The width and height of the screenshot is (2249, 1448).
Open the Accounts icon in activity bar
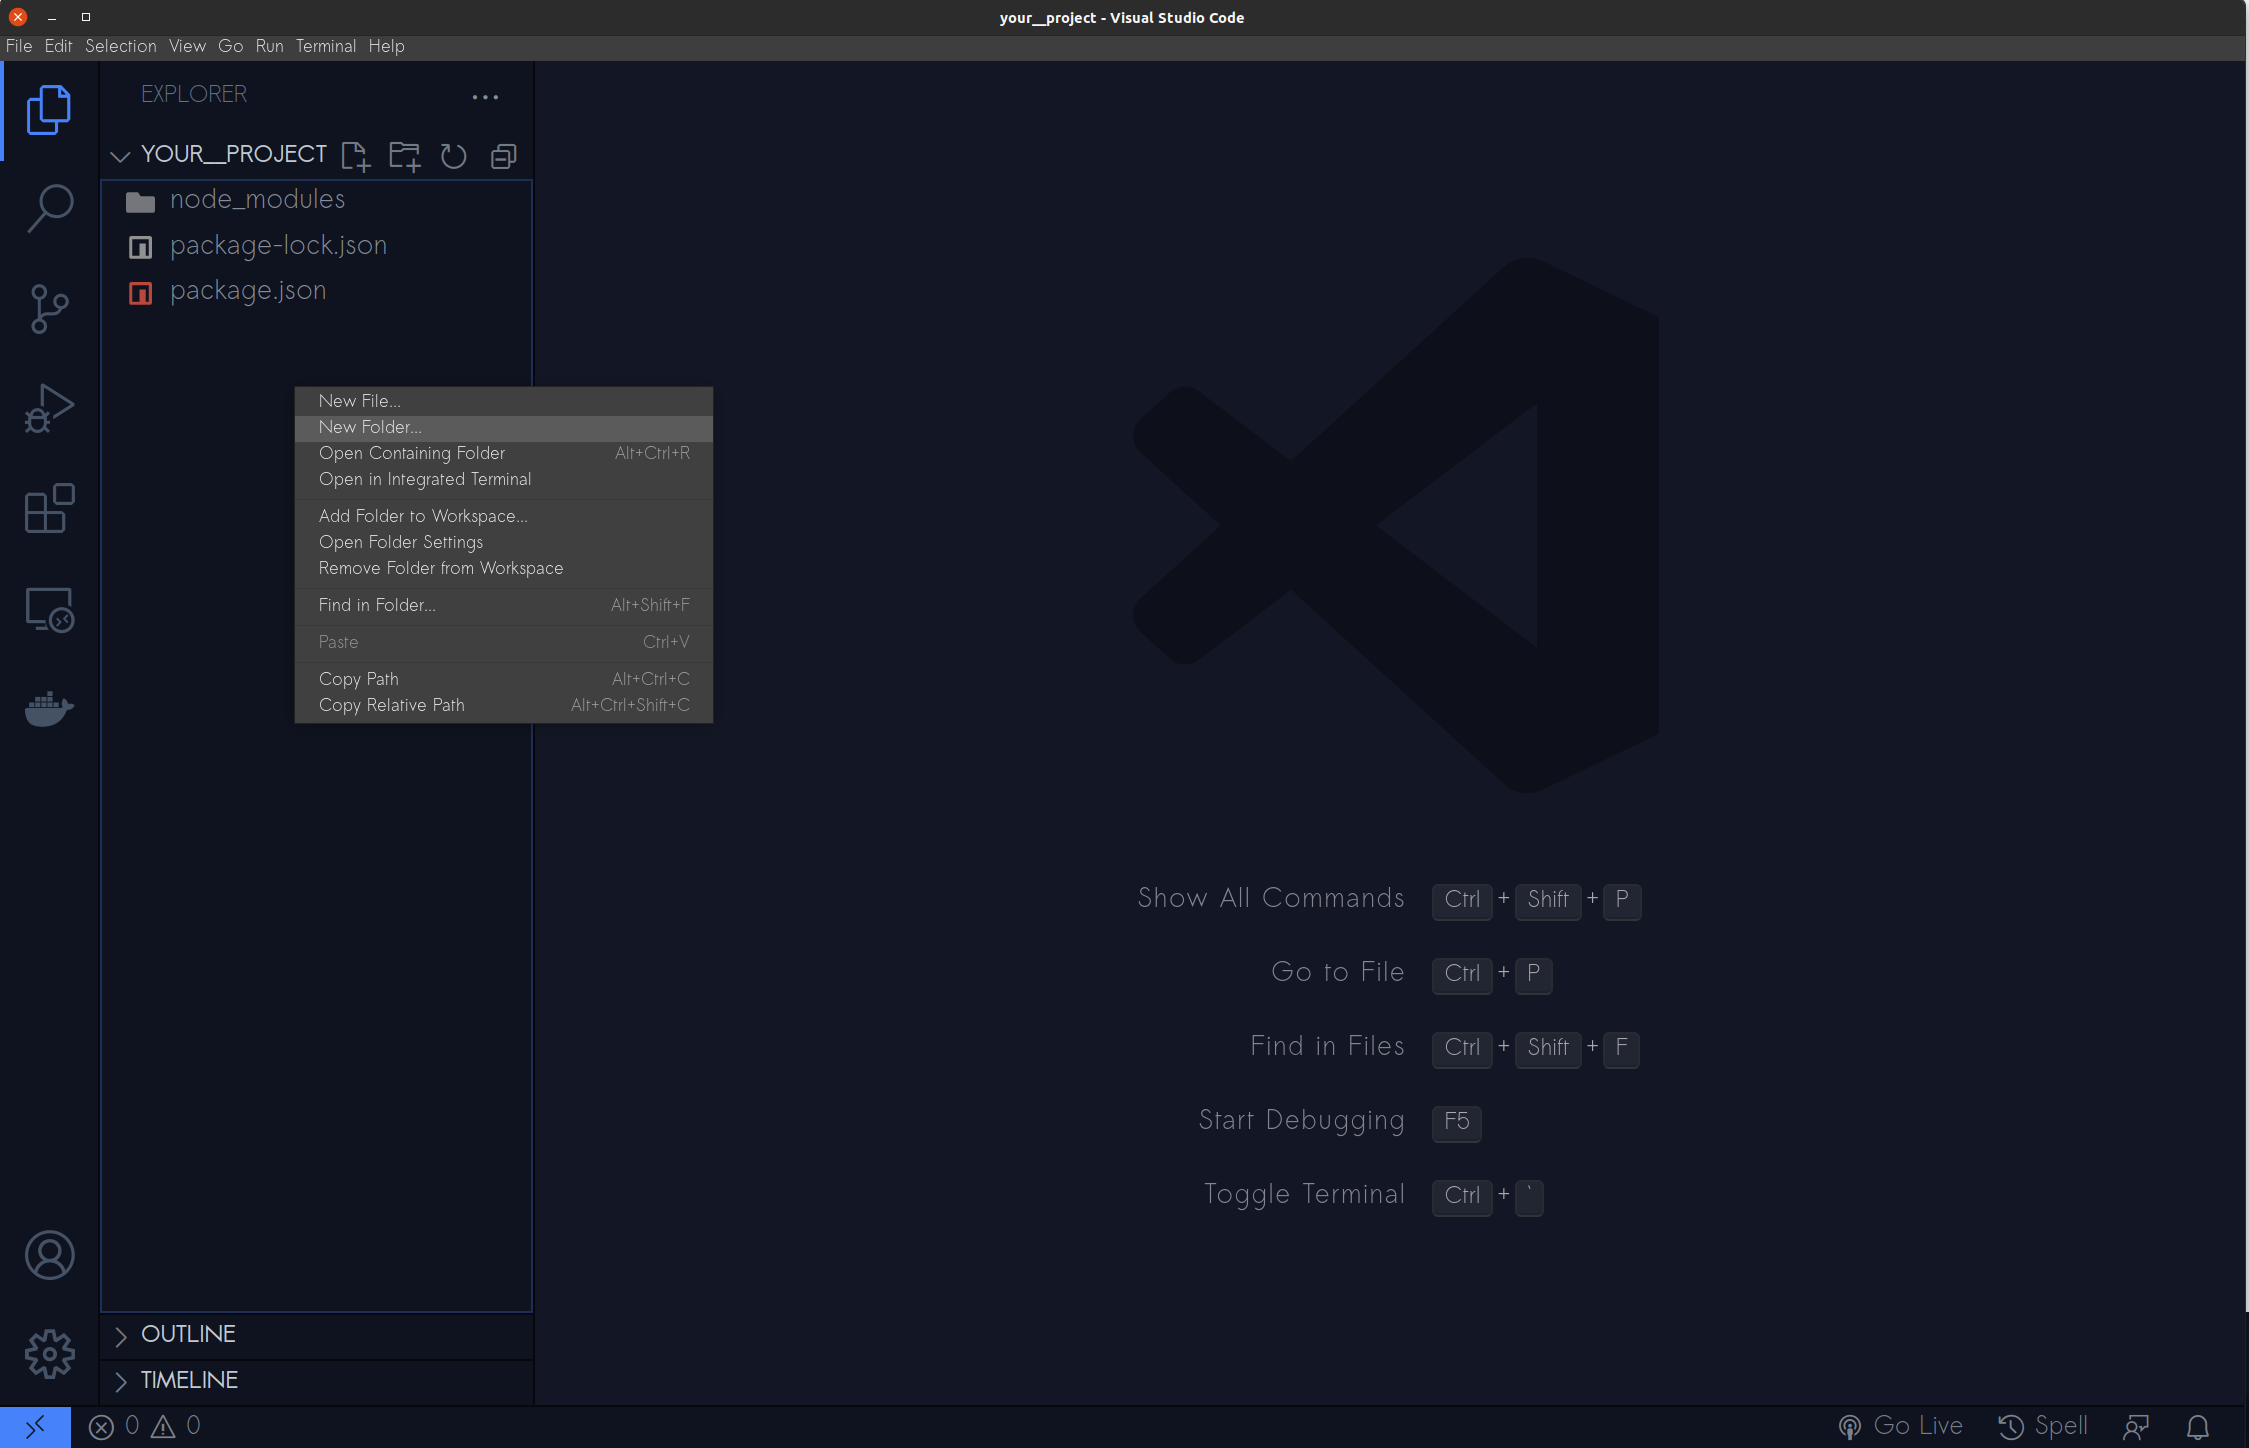[49, 1255]
